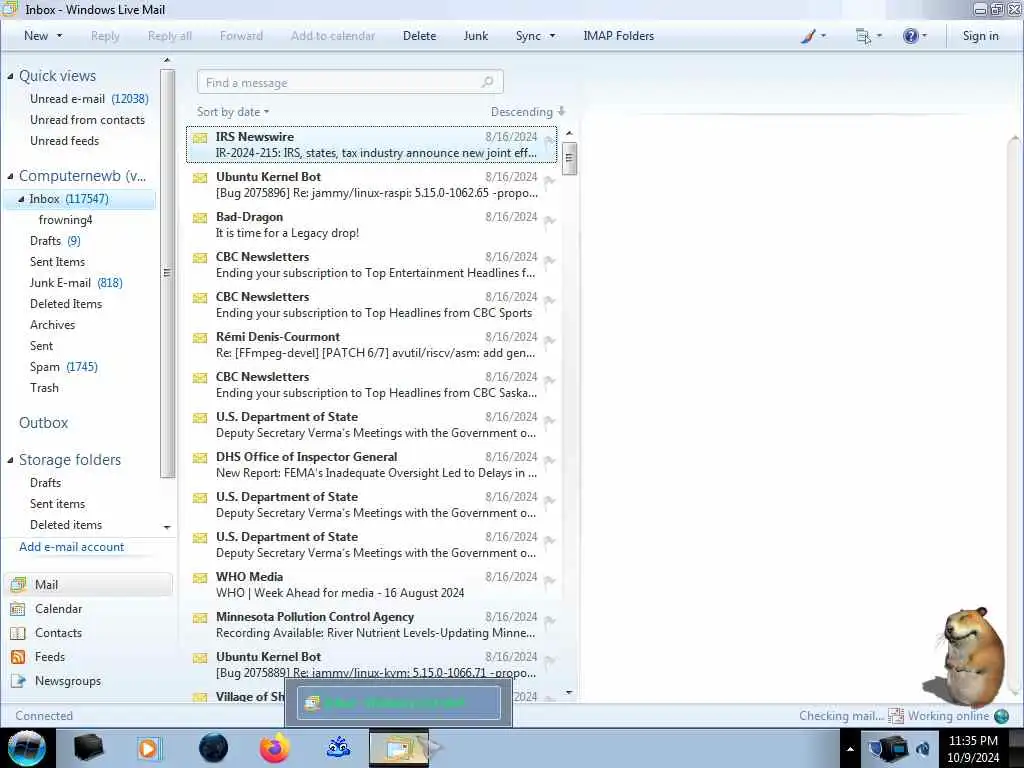The height and width of the screenshot is (768, 1024).
Task: Click the message list scroll down arrow
Action: pyautogui.click(x=569, y=692)
